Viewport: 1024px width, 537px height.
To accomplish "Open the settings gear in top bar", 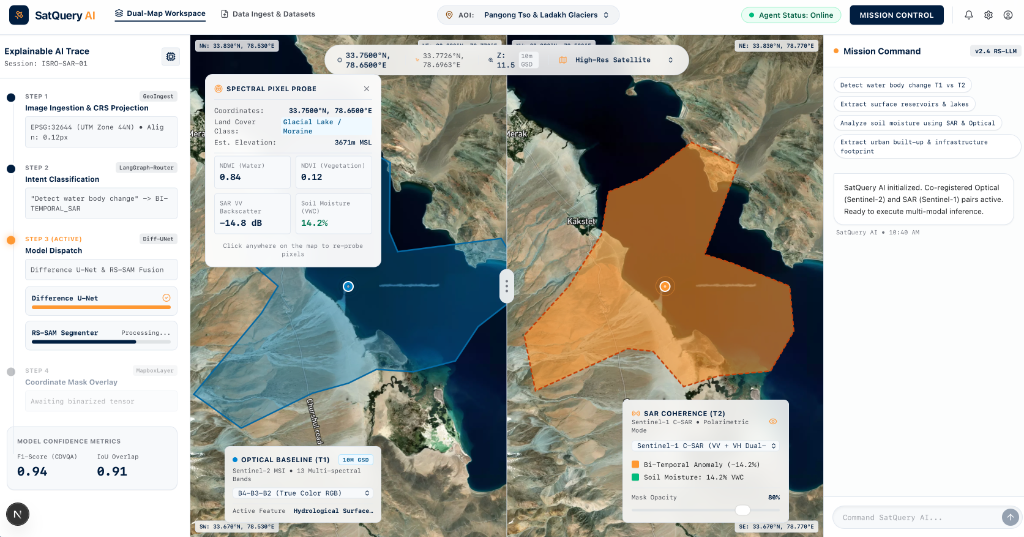I will tap(988, 15).
